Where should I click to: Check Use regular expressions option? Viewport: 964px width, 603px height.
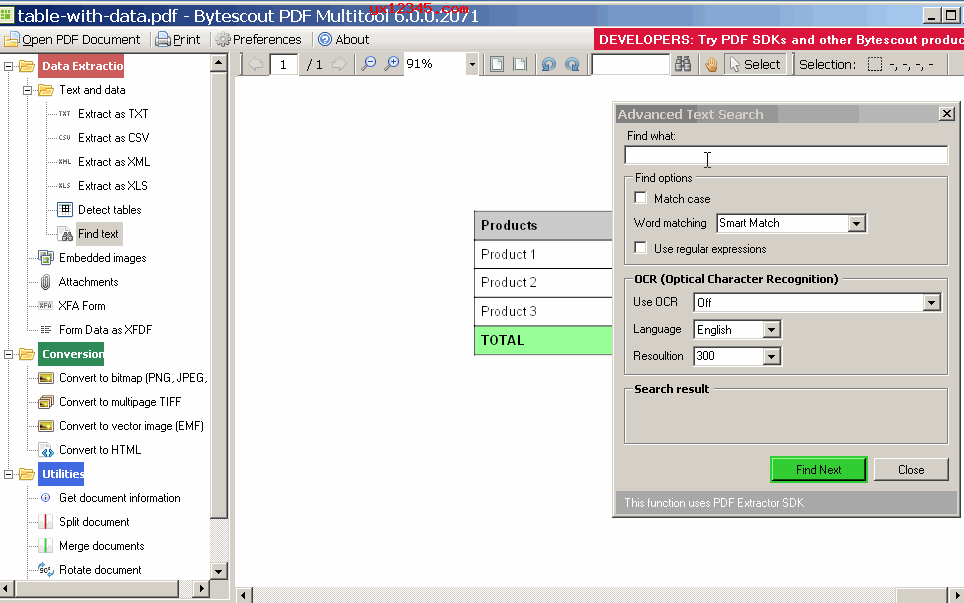point(641,248)
